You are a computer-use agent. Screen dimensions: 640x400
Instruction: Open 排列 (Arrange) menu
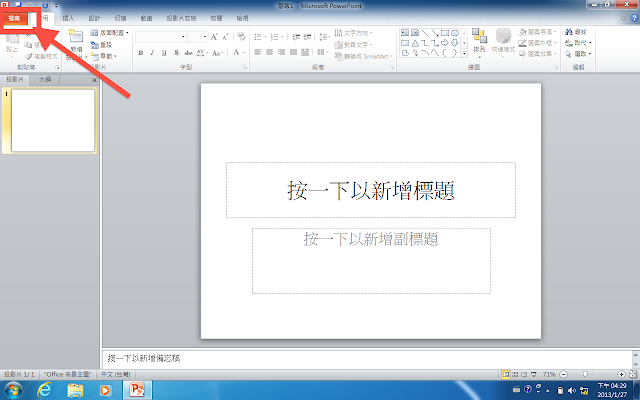[x=479, y=42]
